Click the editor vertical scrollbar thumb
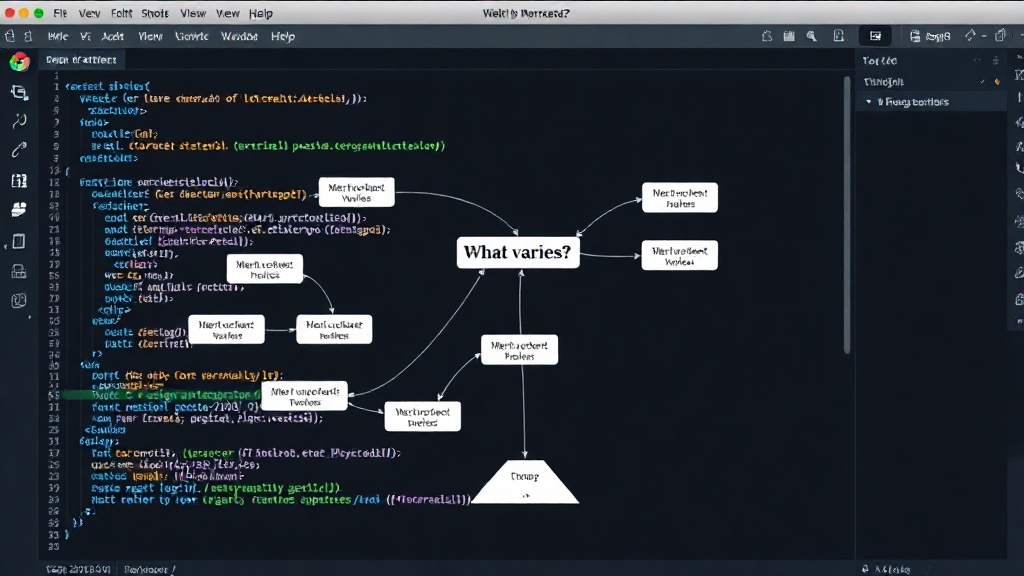The image size is (1024, 576). [x=847, y=216]
